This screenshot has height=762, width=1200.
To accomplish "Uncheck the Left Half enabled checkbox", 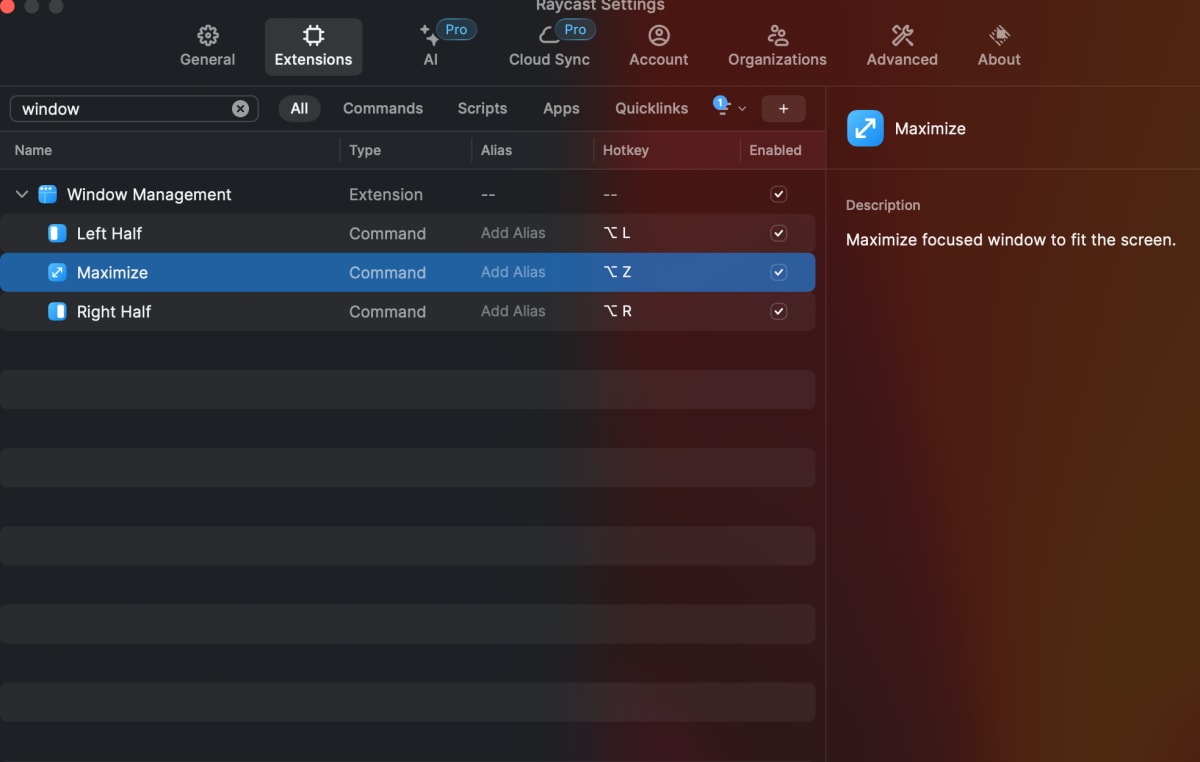I will pyautogui.click(x=779, y=233).
